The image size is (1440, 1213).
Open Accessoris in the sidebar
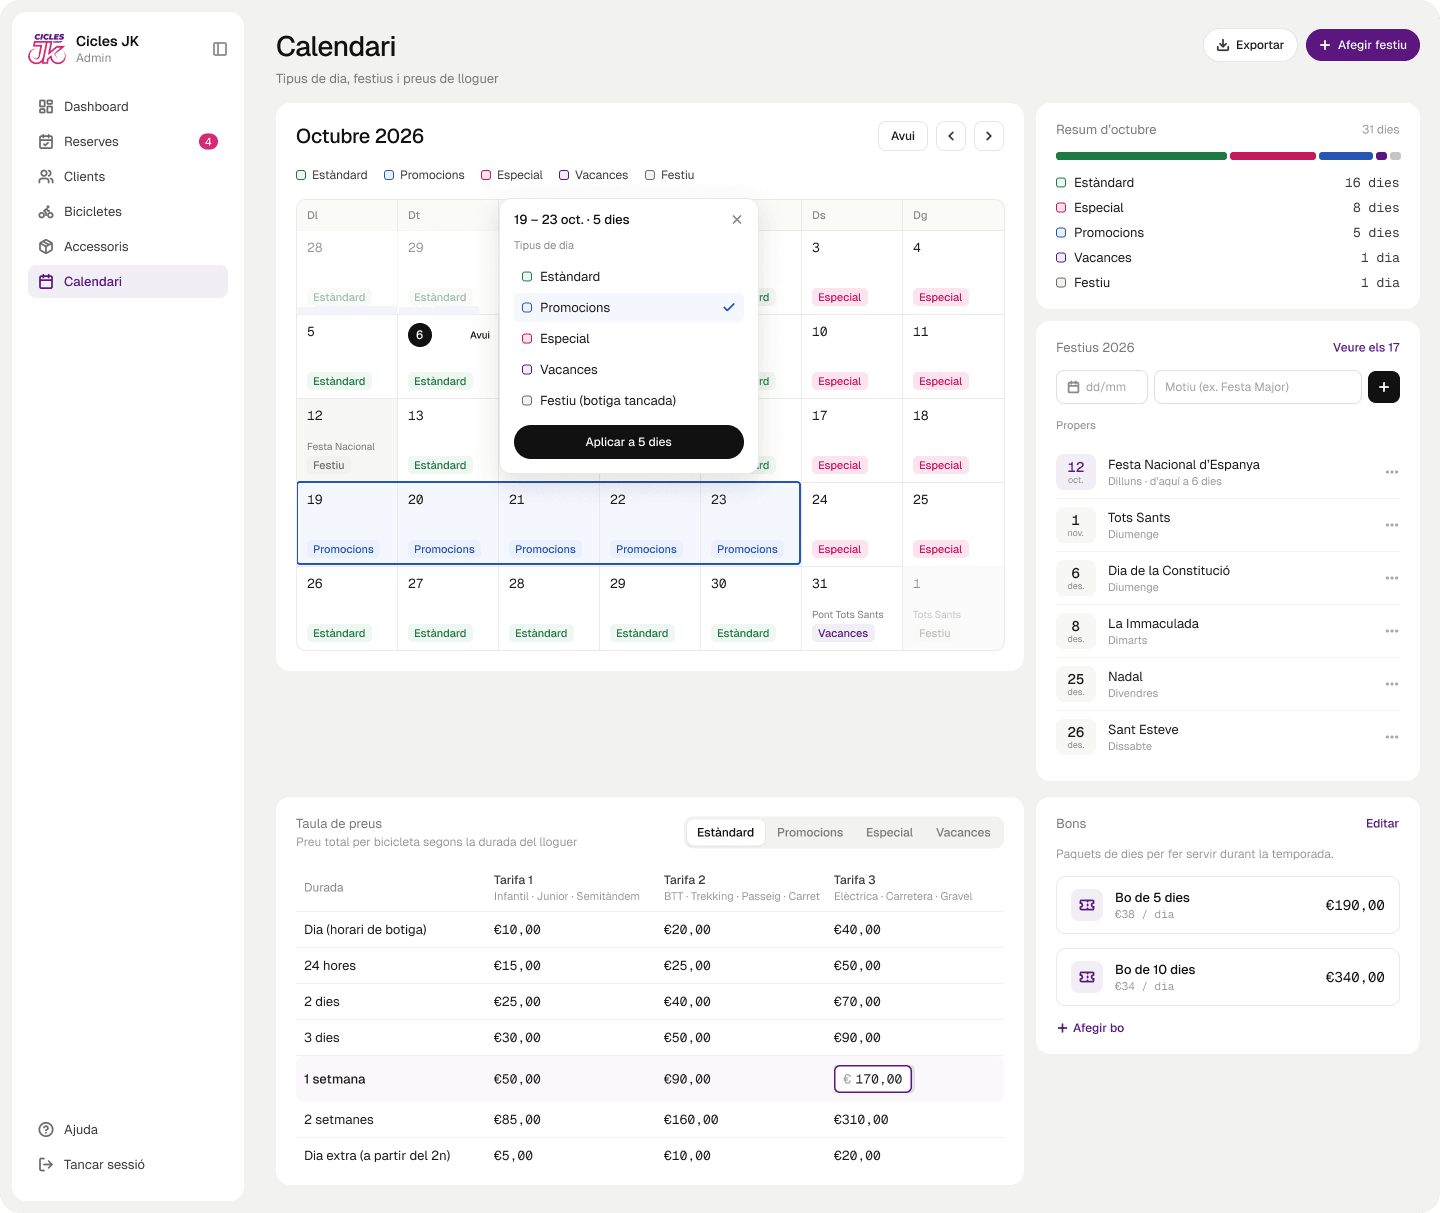pyautogui.click(x=128, y=246)
